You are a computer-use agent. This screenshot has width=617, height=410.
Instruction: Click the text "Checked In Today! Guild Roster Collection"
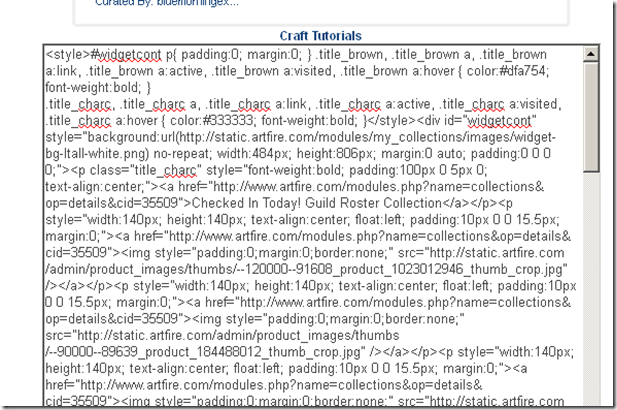coord(317,203)
